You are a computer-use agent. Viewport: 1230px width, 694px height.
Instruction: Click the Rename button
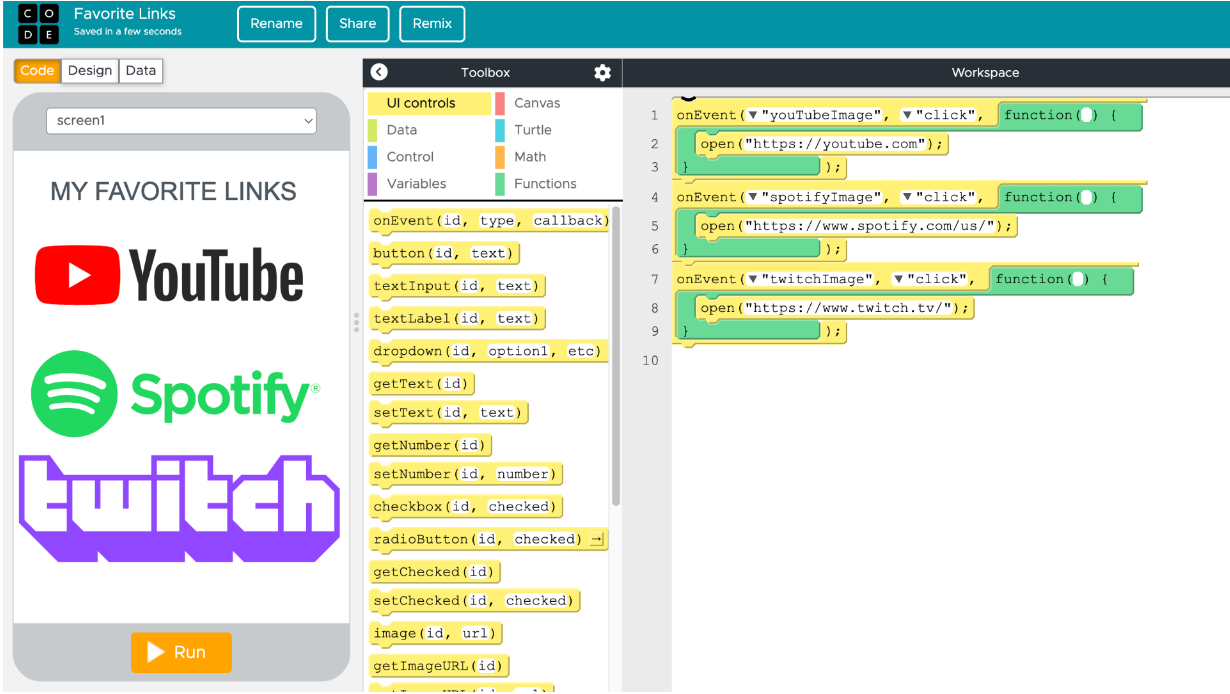[x=277, y=24]
